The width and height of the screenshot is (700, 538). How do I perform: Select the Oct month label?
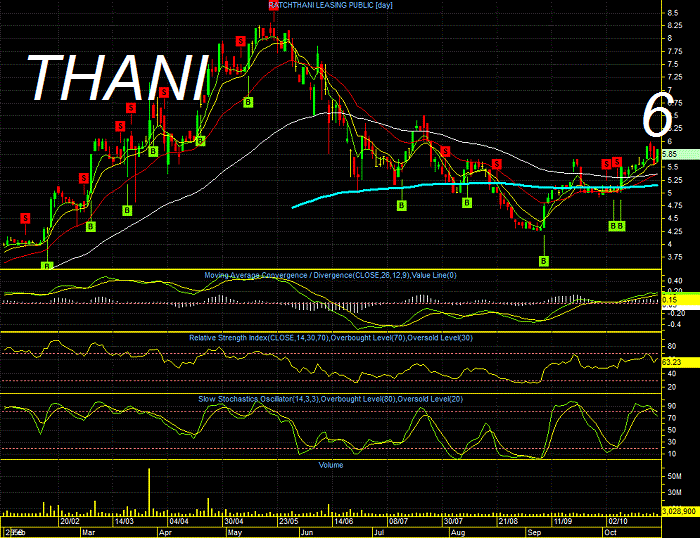tap(610, 533)
